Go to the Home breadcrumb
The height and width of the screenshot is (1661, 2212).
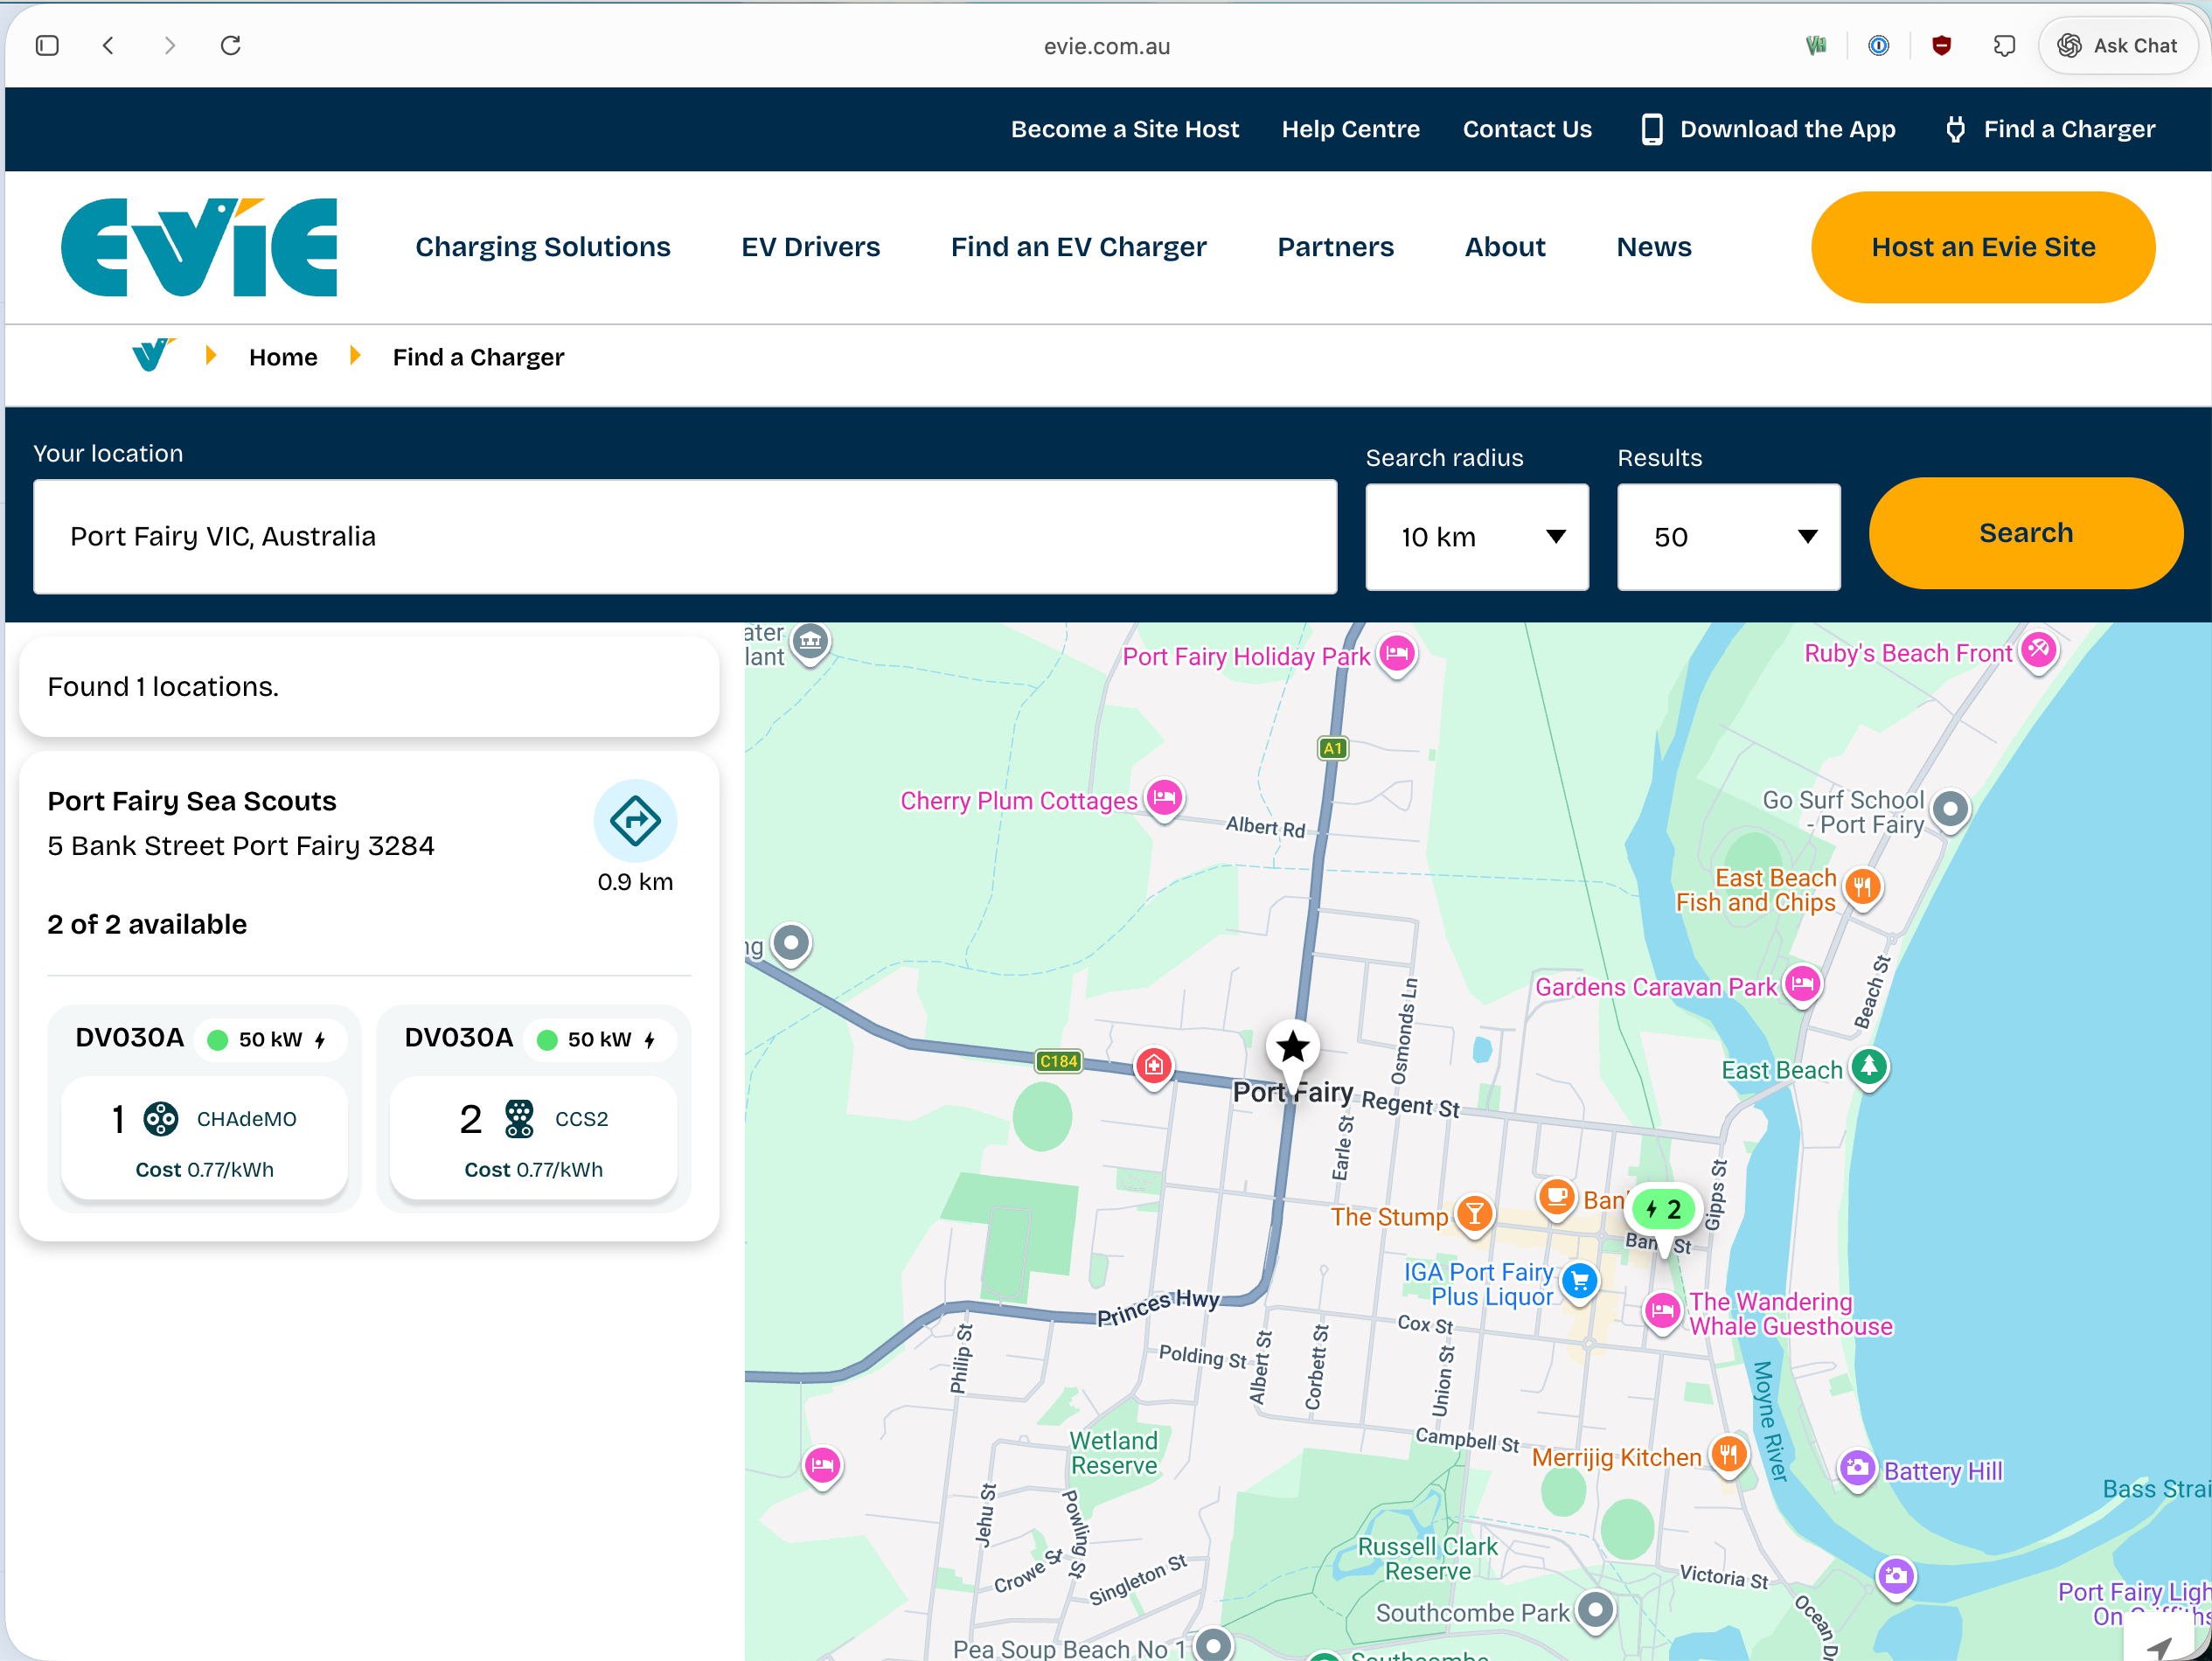click(283, 357)
